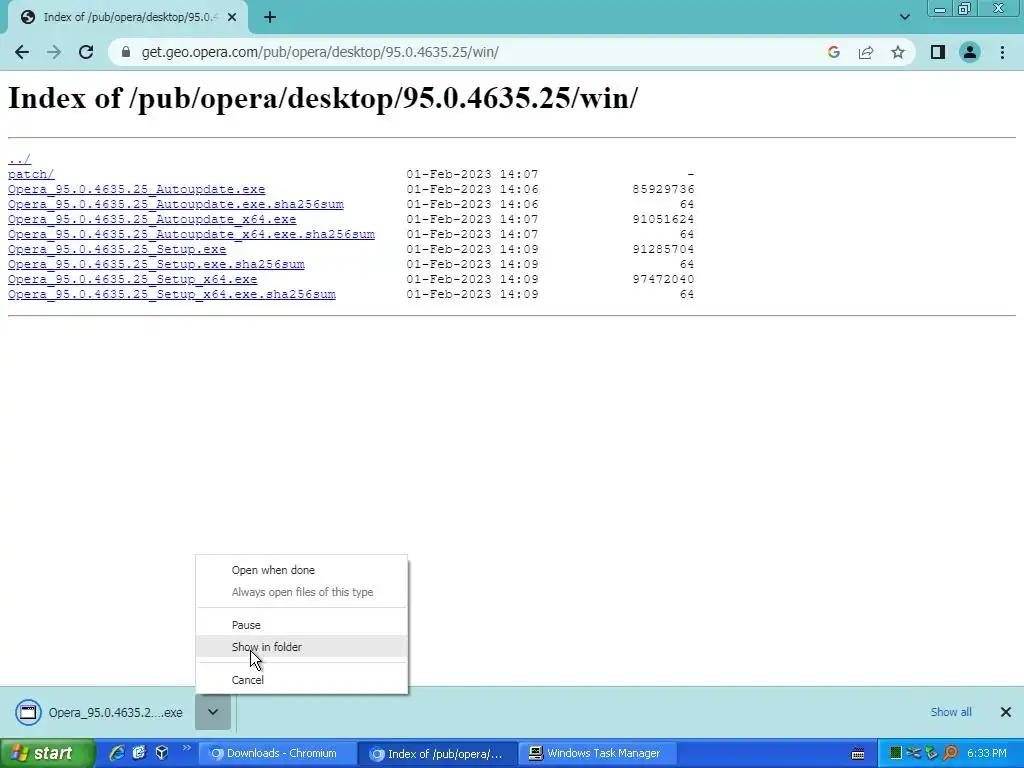
Task: Open a new tab with plus button
Action: click(x=270, y=18)
